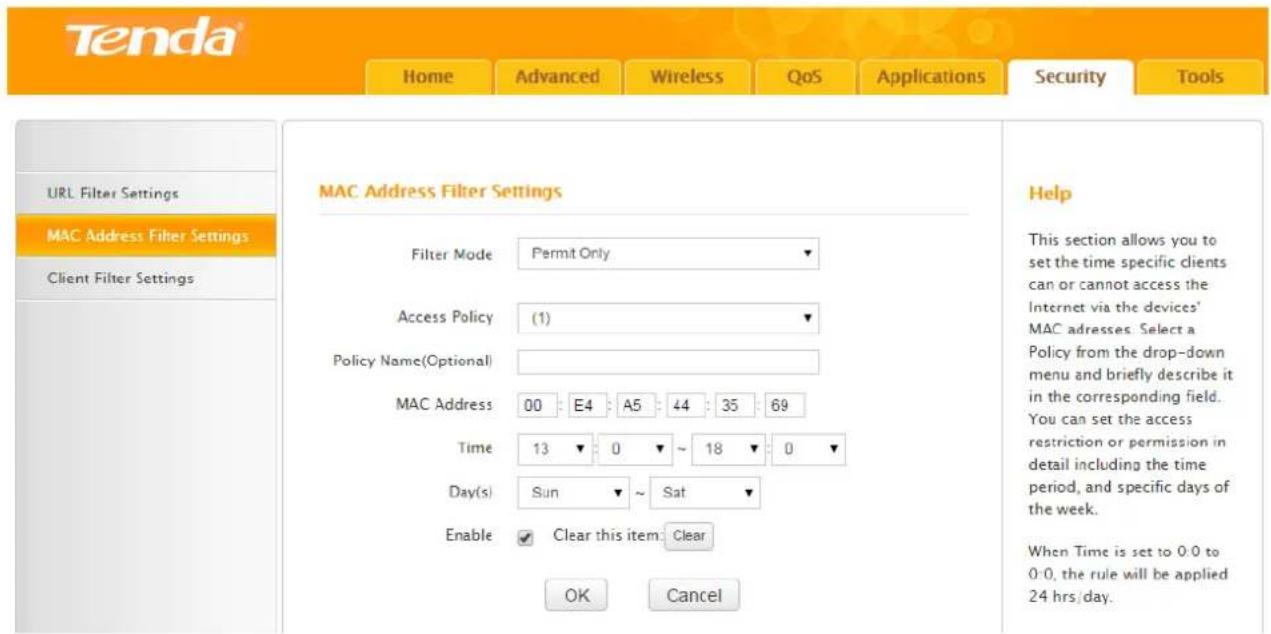
Task: Open the start hour dropdown showing 13
Action: [555, 449]
